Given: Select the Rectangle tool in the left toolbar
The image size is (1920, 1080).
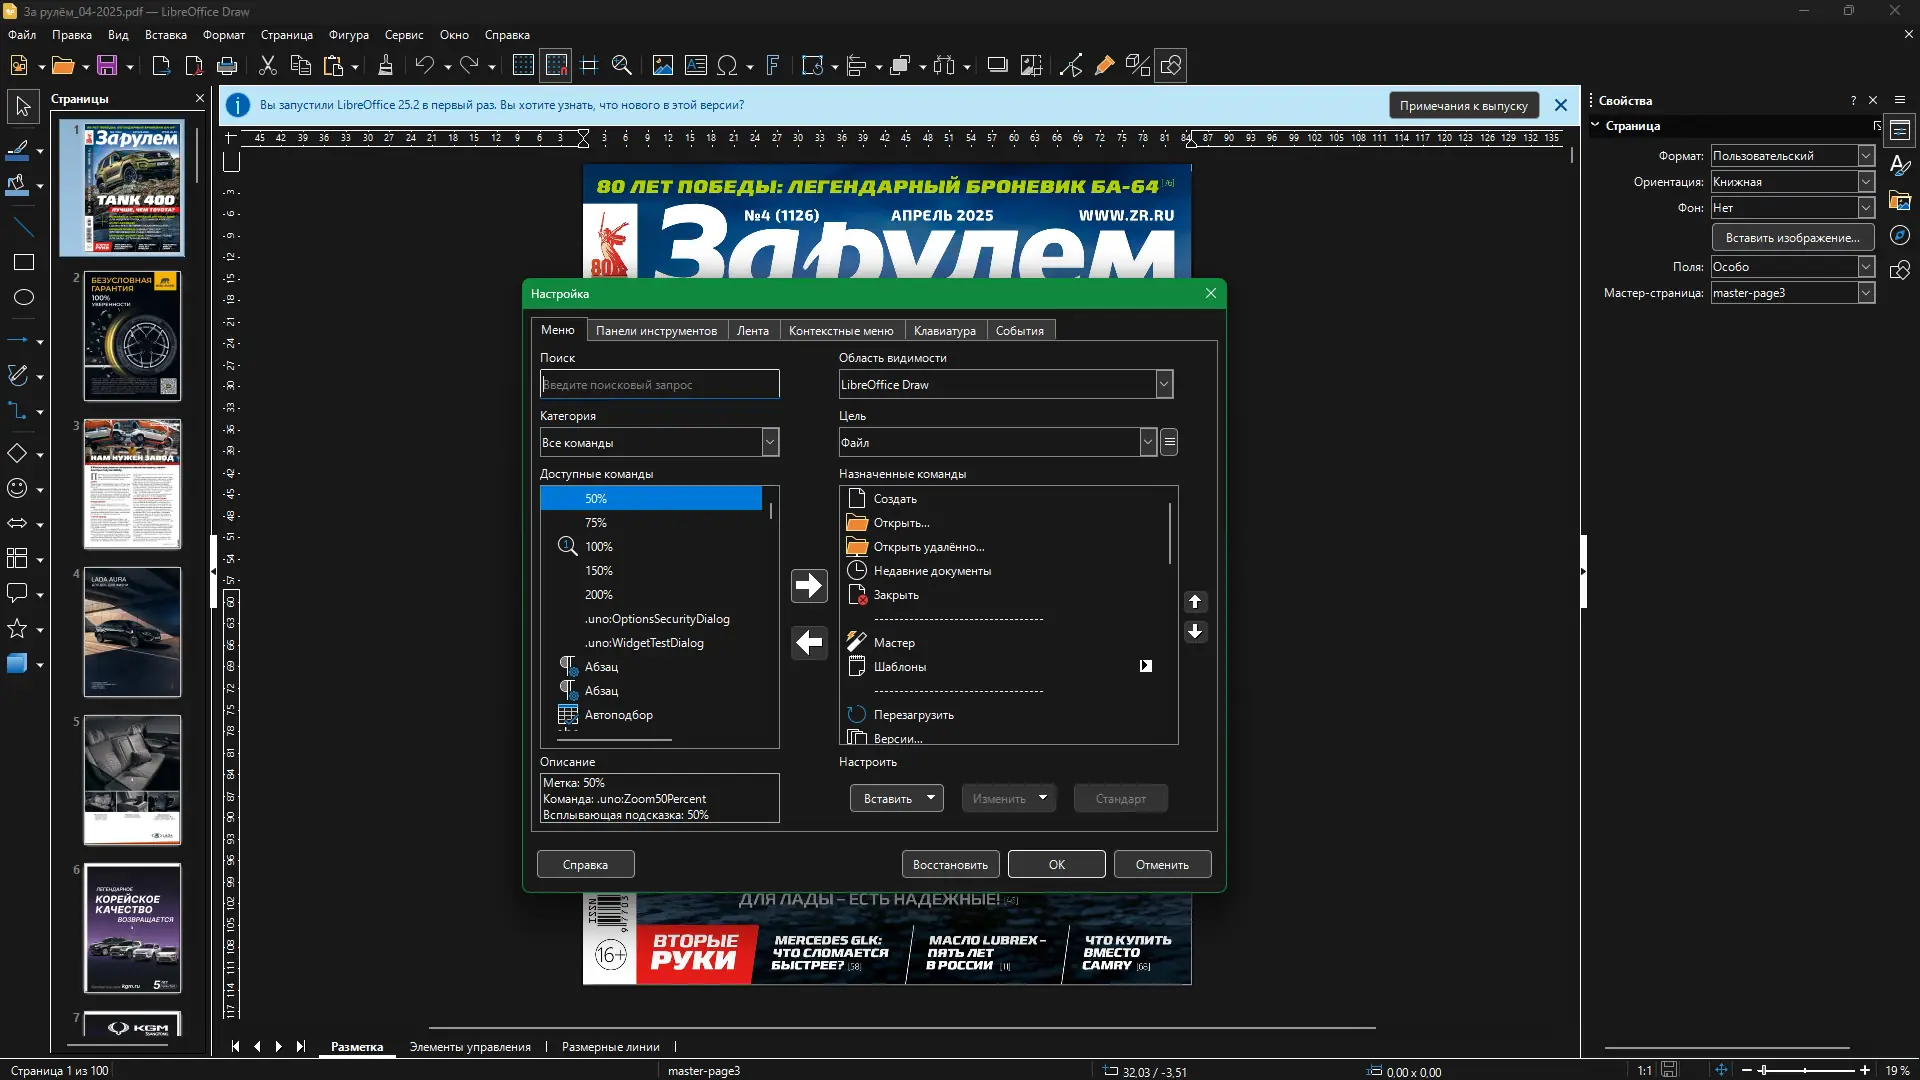Looking at the screenshot, I should (x=23, y=262).
